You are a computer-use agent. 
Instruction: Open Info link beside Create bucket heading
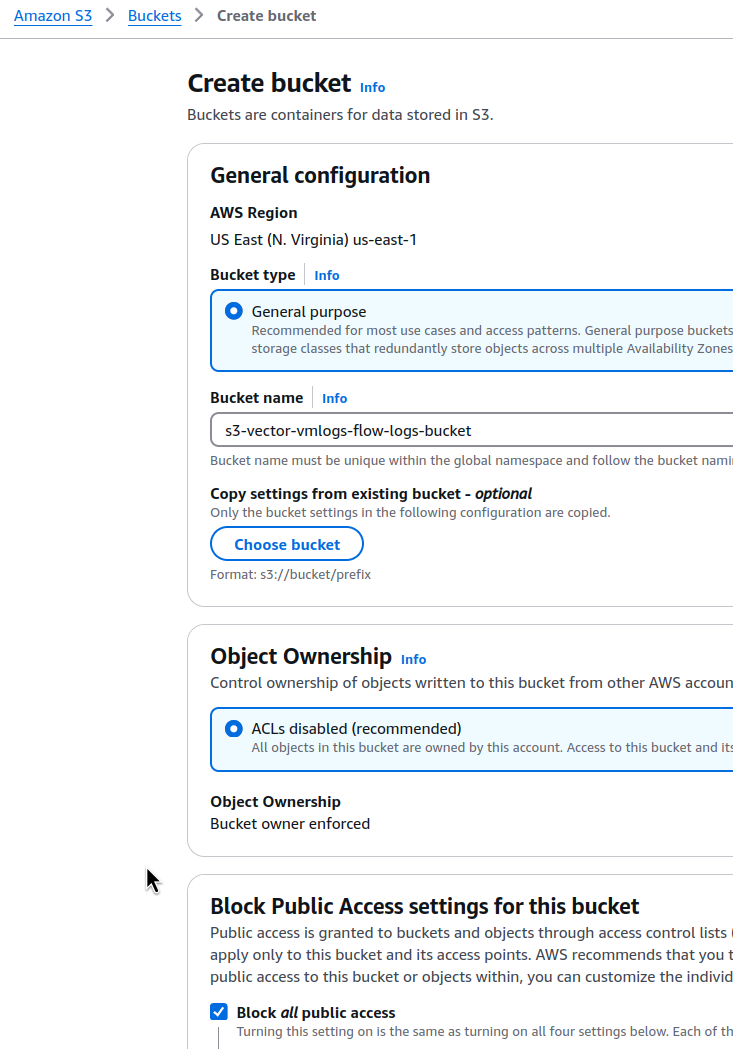[373, 87]
